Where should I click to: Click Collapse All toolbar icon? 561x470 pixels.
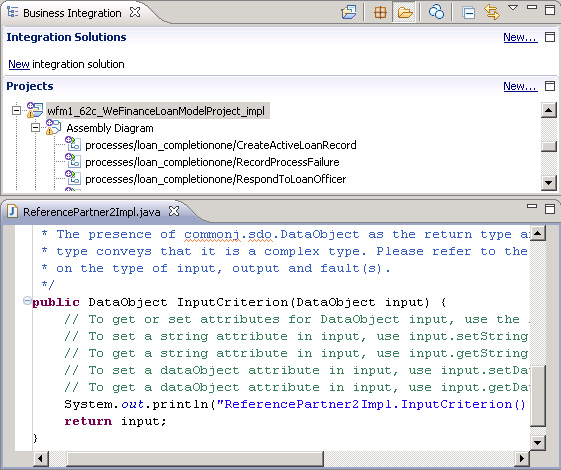468,13
